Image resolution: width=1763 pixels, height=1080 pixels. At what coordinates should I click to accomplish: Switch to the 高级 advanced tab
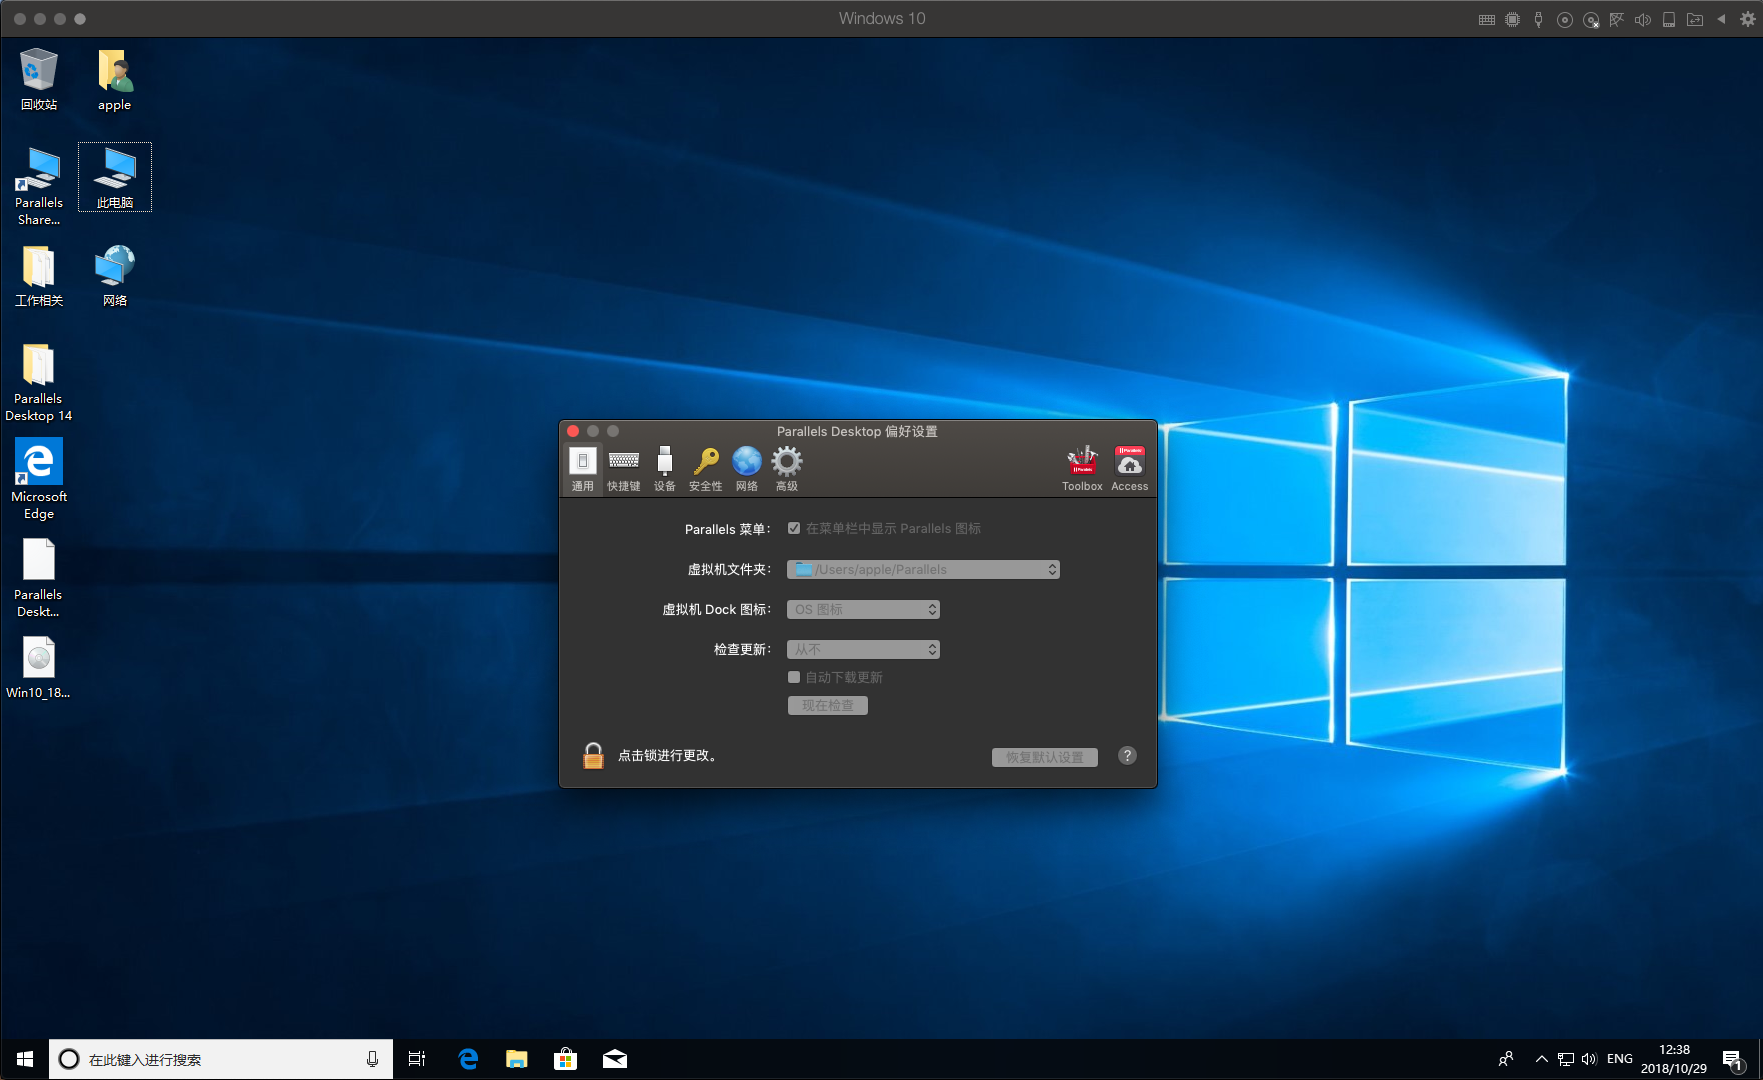pos(787,469)
